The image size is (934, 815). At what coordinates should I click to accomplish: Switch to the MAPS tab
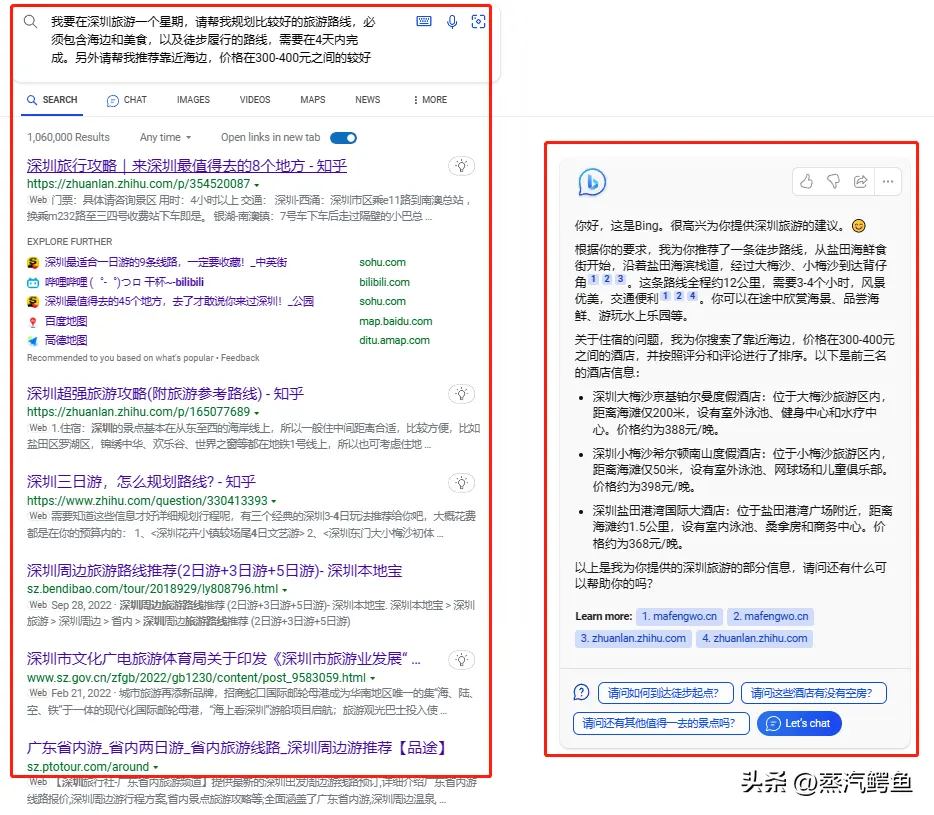[x=313, y=99]
